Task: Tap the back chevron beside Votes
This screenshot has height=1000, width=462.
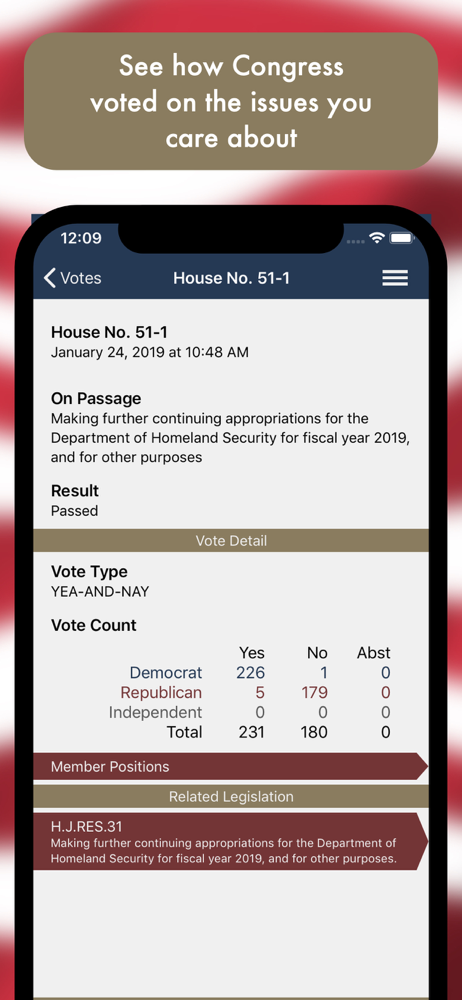Action: [x=50, y=278]
